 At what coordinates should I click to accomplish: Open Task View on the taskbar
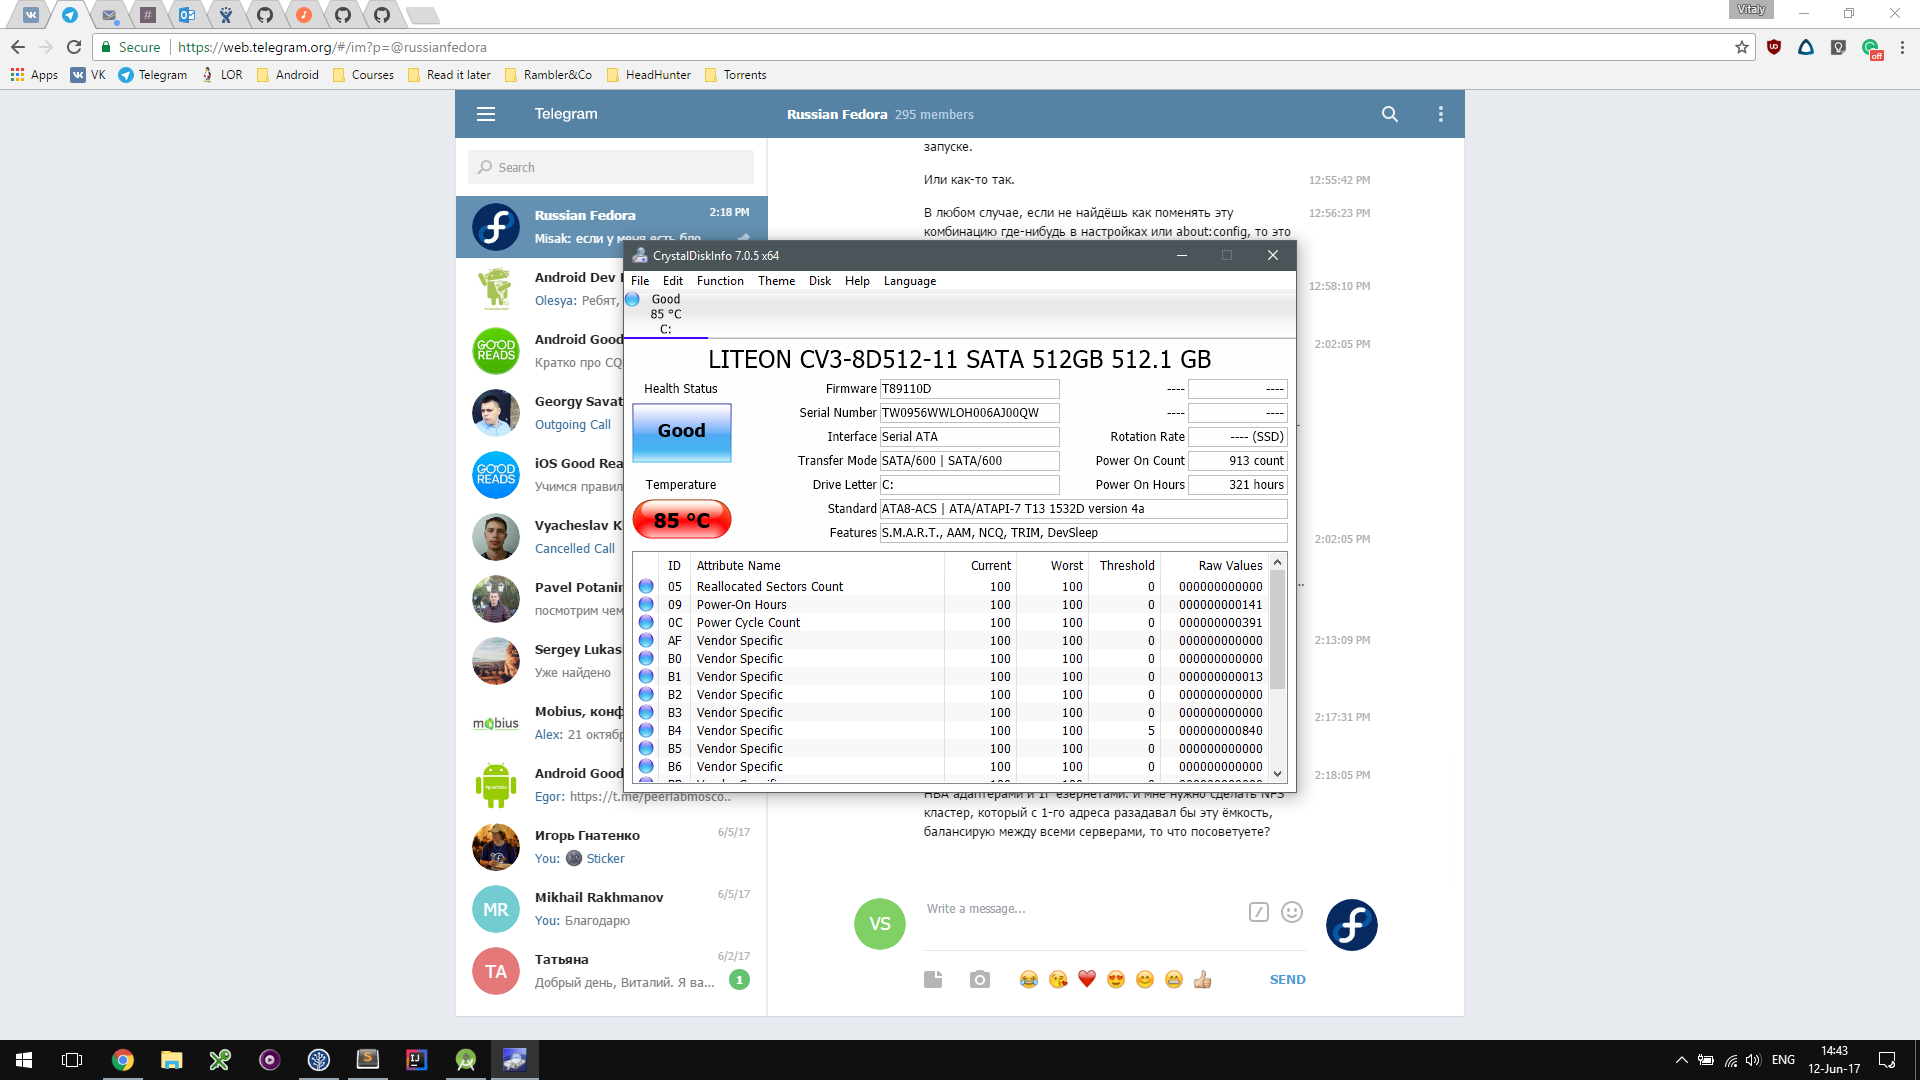coord(72,1060)
